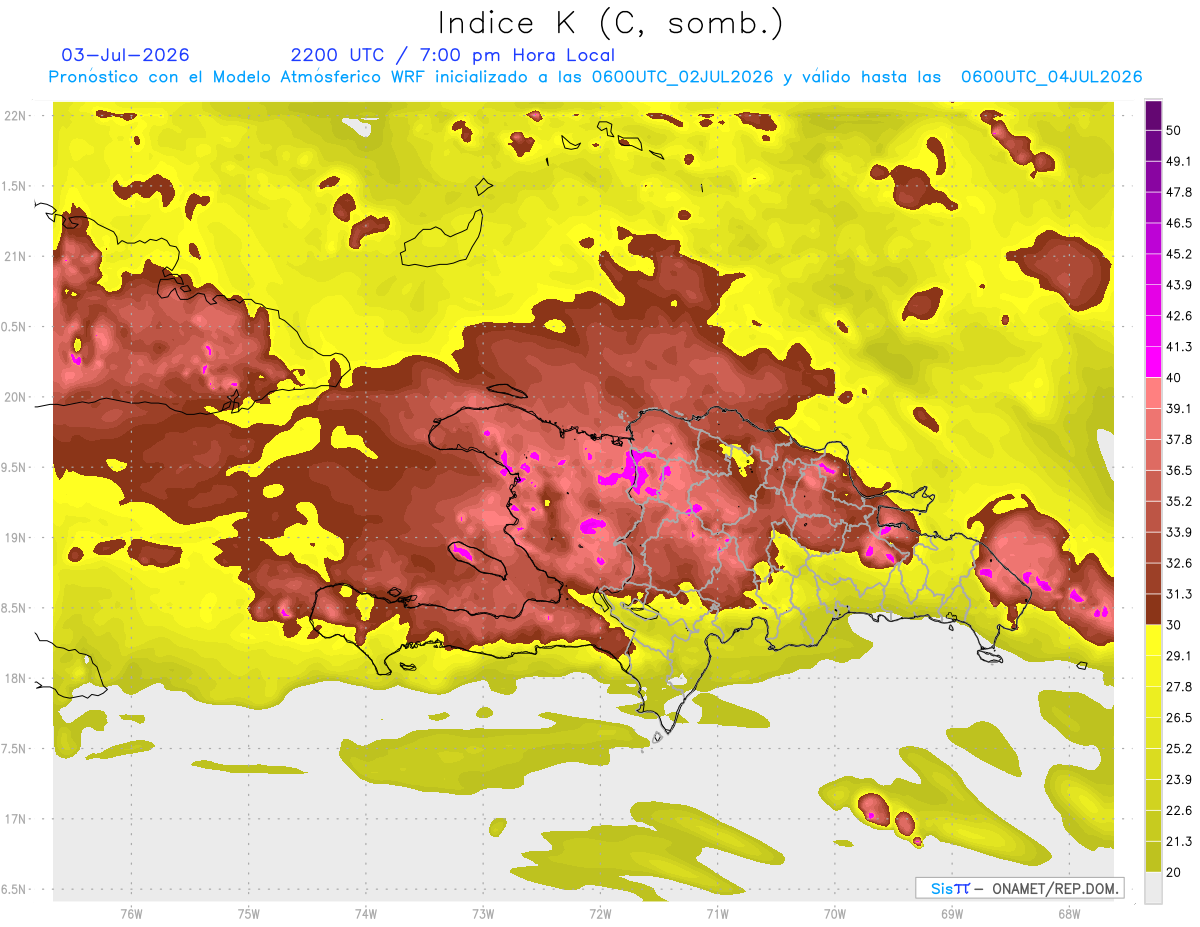Click the legend value "49.1"

[1179, 162]
